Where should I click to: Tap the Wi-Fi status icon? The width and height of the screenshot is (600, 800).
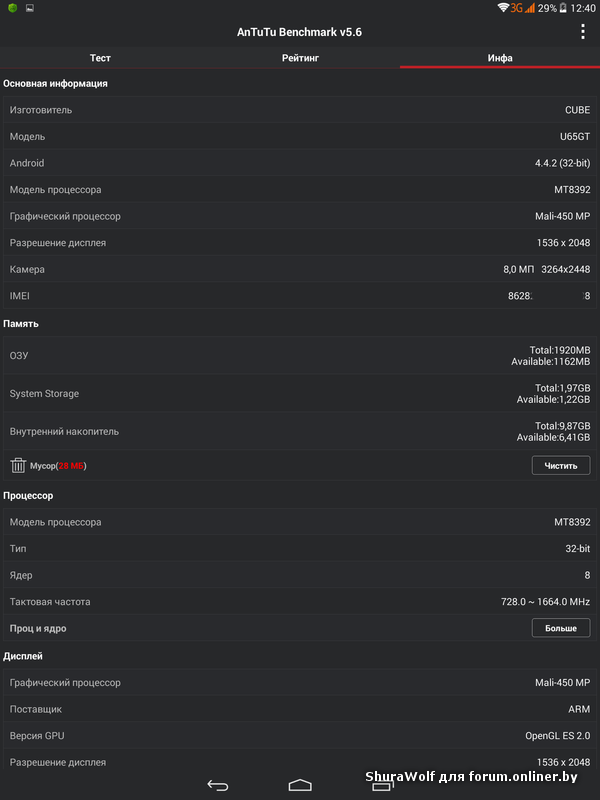(503, 8)
